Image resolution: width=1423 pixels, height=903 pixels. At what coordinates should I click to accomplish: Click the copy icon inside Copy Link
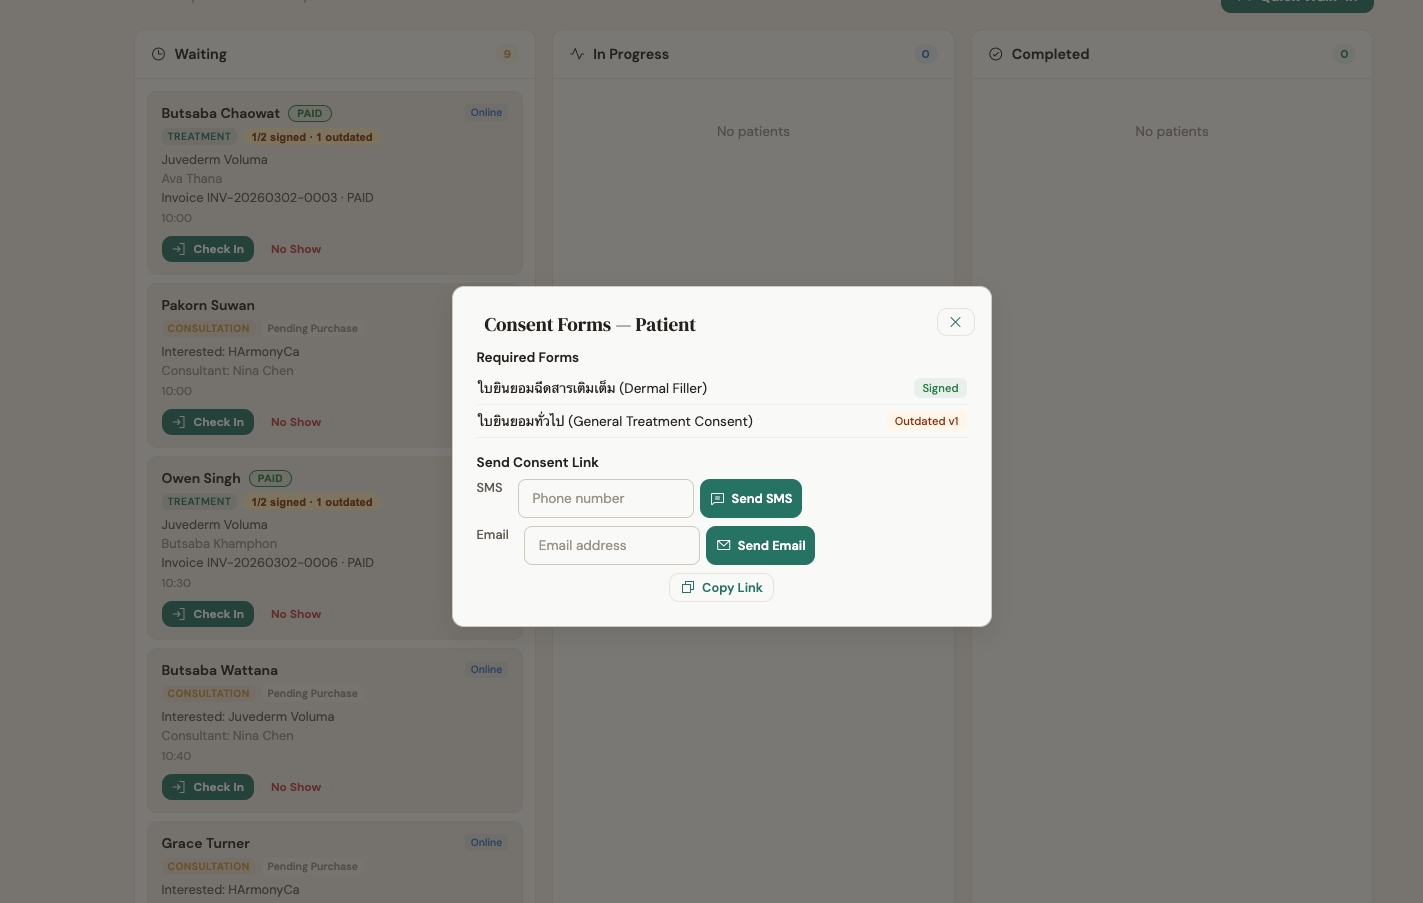click(688, 587)
